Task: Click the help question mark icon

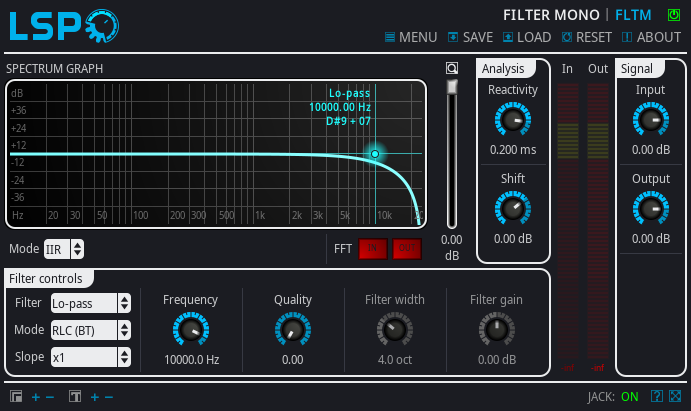Action: pos(657,397)
